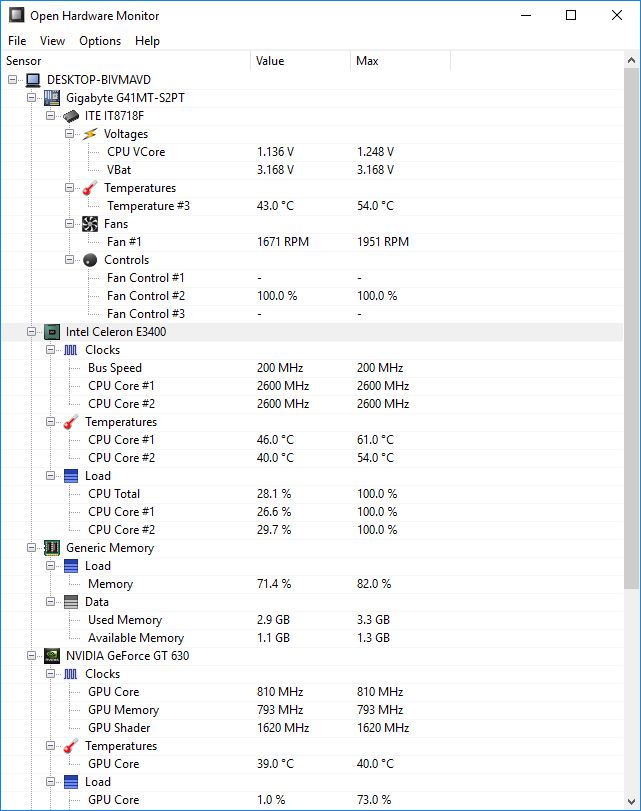Collapse the Generic Memory tree node
This screenshot has width=641, height=811.
coord(32,547)
